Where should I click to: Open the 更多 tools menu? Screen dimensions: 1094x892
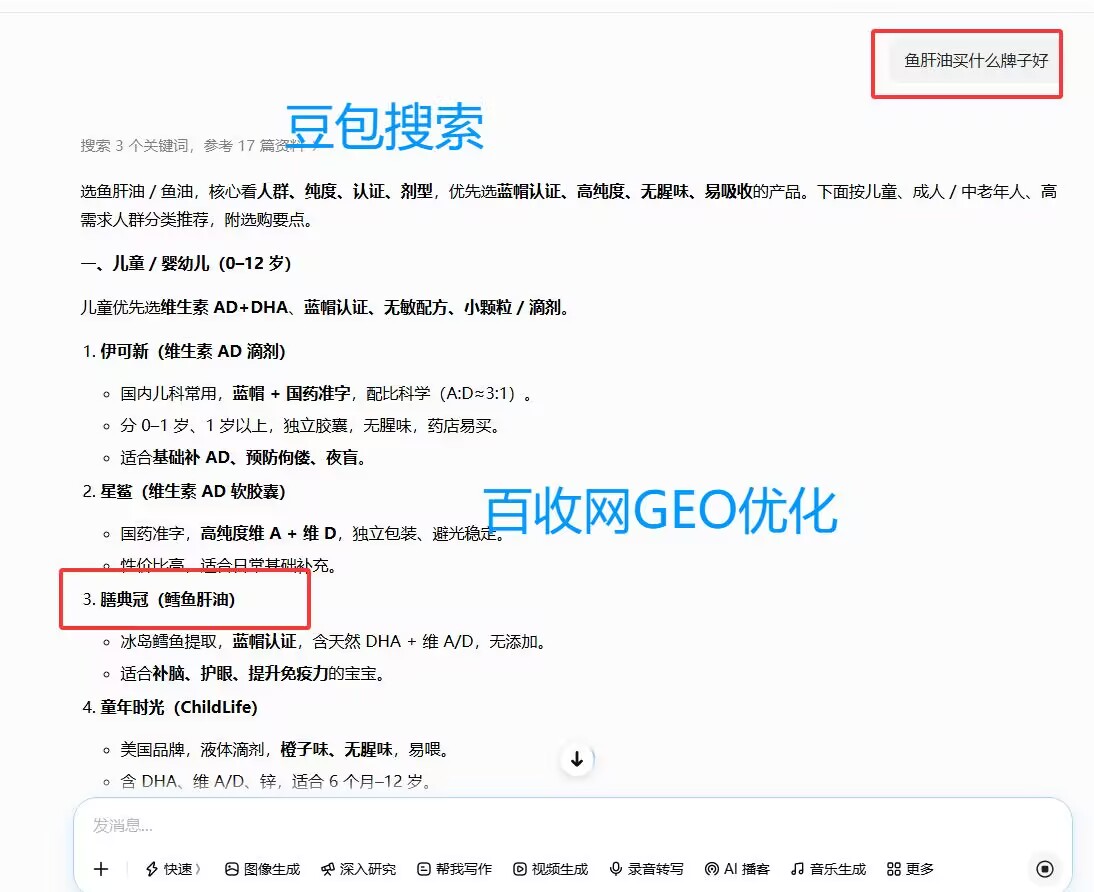[x=910, y=869]
